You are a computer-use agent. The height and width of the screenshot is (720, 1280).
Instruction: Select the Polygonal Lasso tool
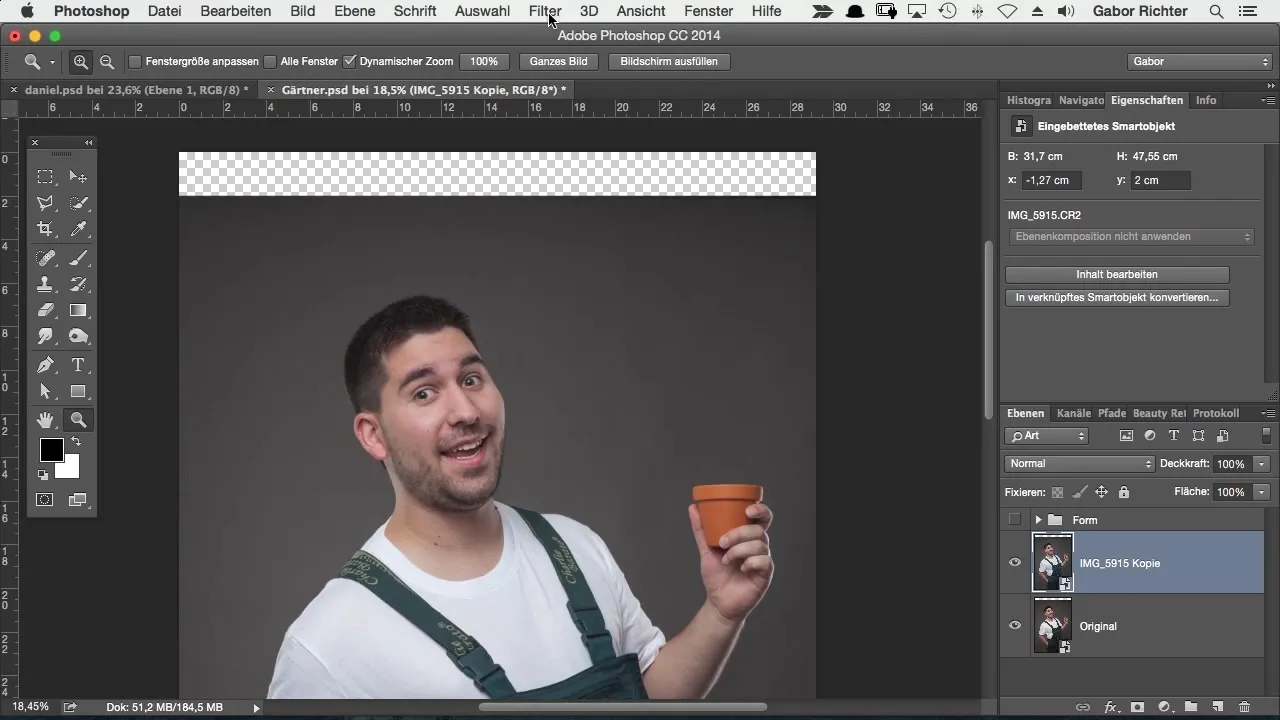point(45,203)
